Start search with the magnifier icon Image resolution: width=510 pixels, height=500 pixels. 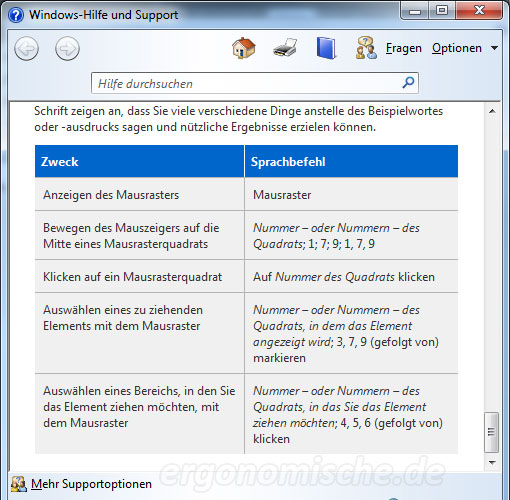[408, 82]
